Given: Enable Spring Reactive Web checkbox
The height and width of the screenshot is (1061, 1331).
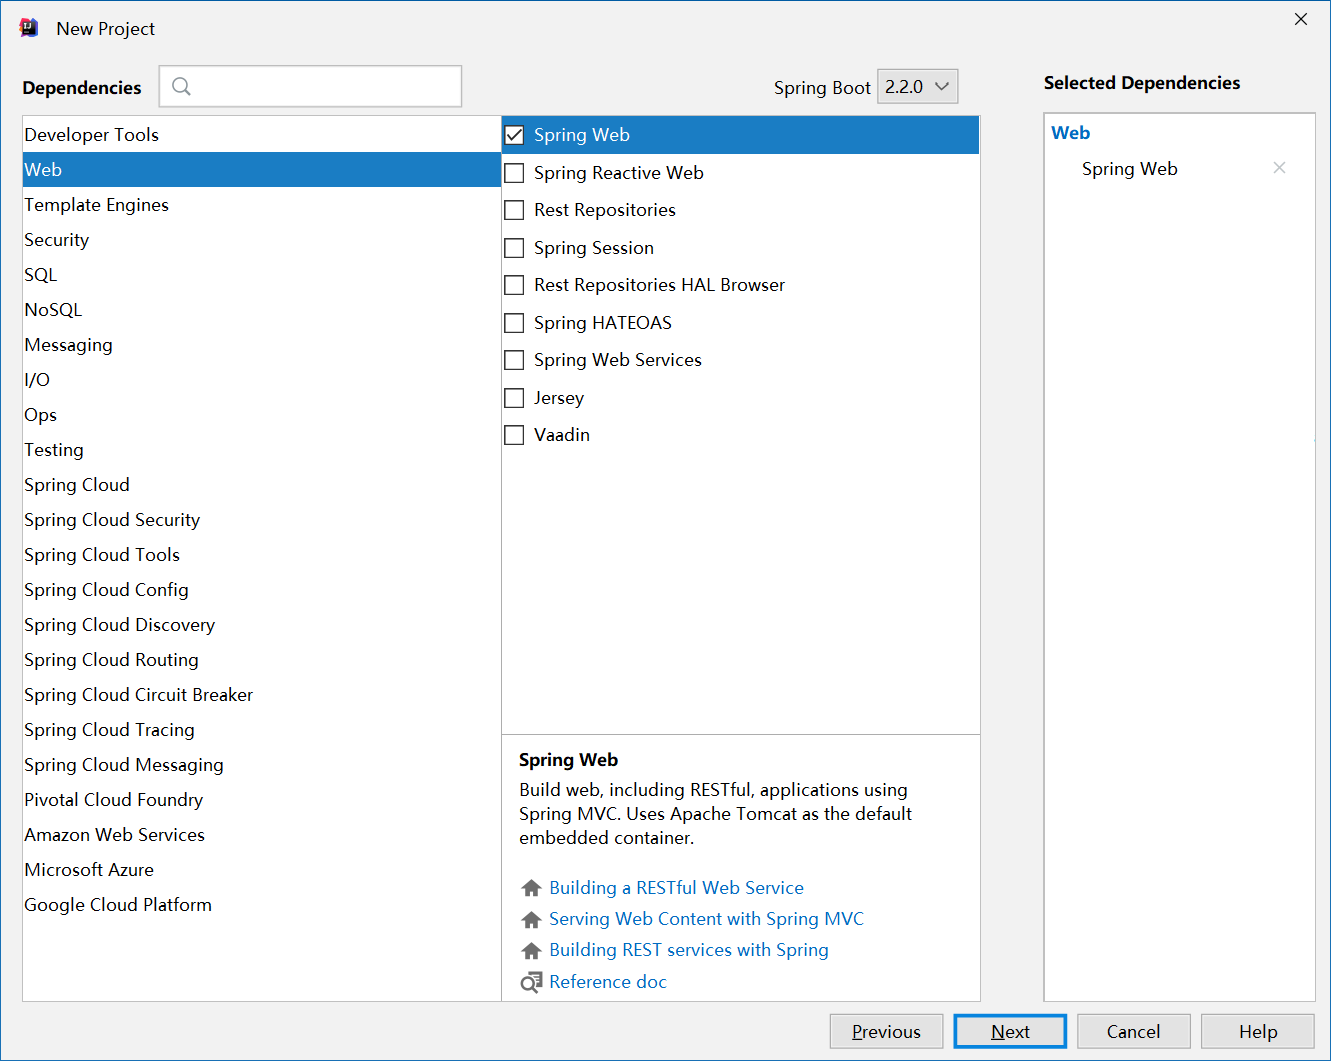Looking at the screenshot, I should [x=514, y=173].
